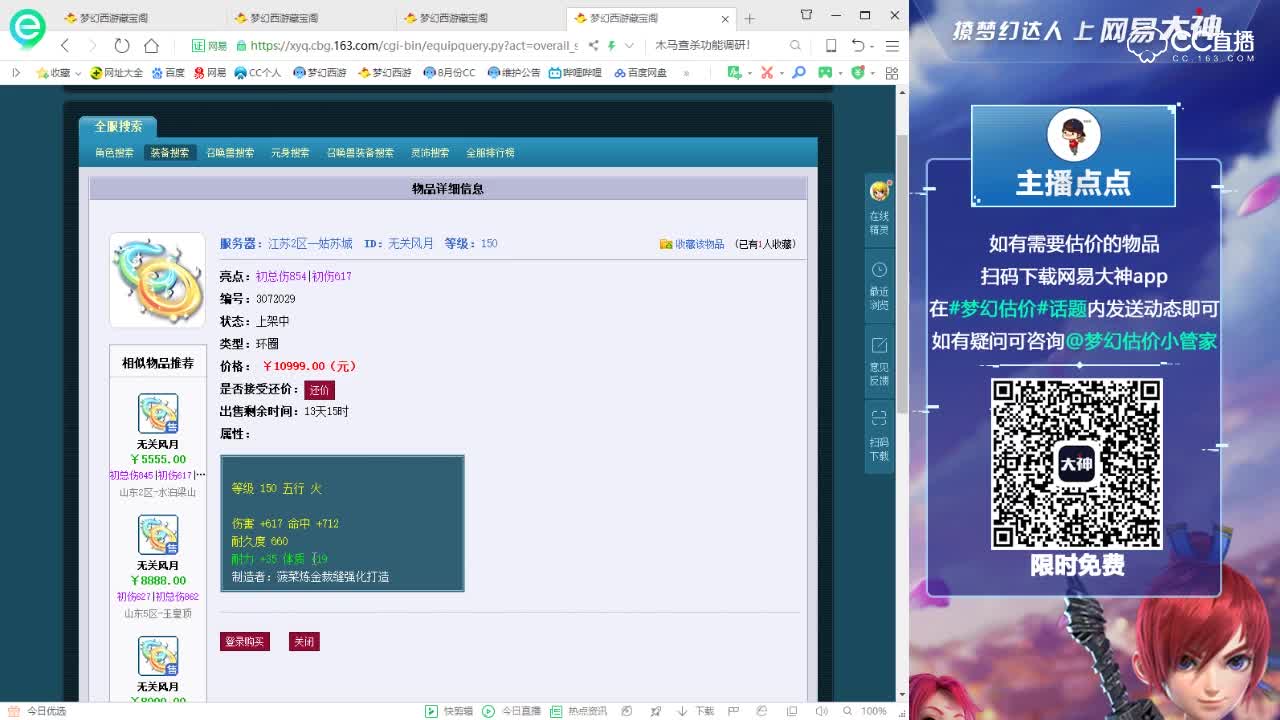Click the 下载 download arrow icon
The height and width of the screenshot is (720, 1280).
(681, 710)
